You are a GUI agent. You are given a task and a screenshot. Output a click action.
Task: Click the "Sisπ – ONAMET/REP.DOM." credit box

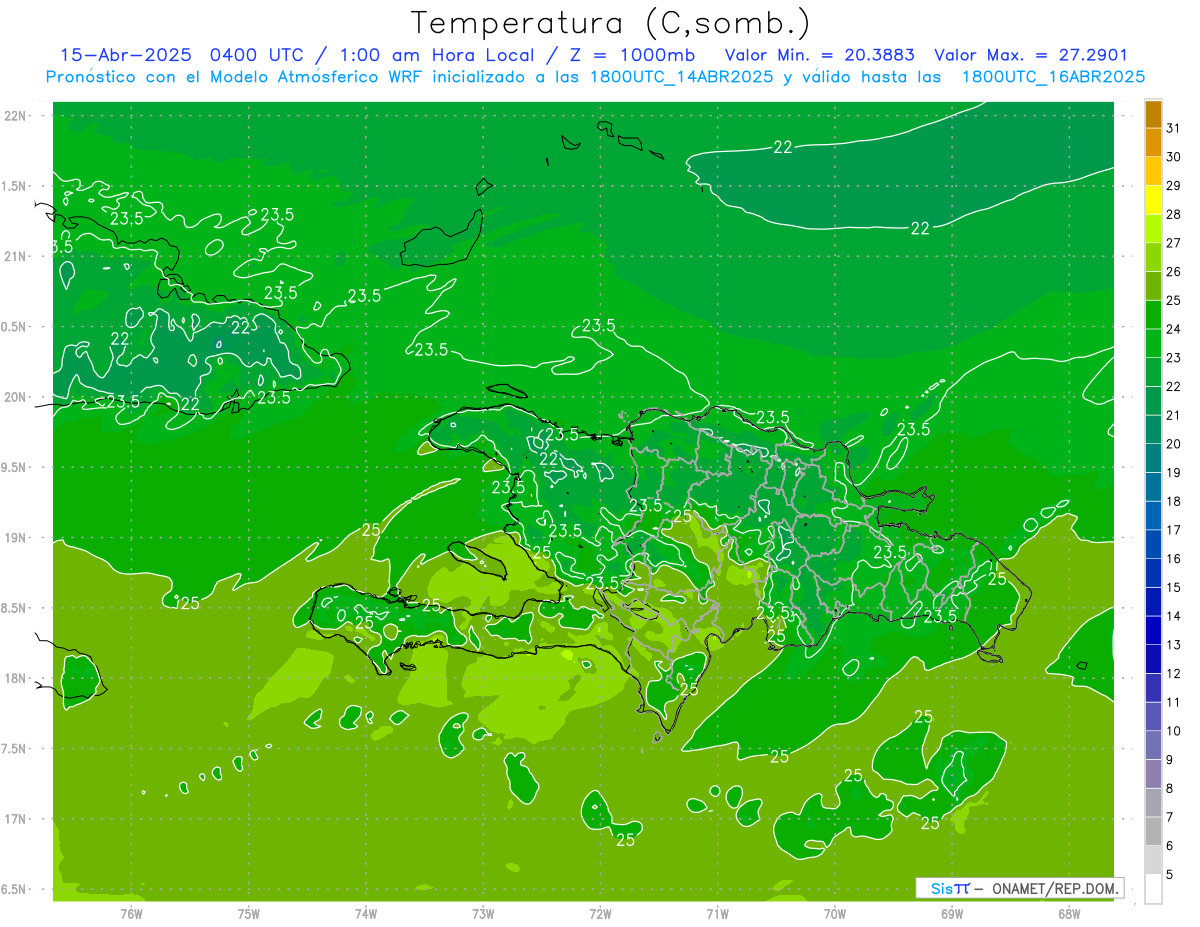pyautogui.click(x=1019, y=888)
